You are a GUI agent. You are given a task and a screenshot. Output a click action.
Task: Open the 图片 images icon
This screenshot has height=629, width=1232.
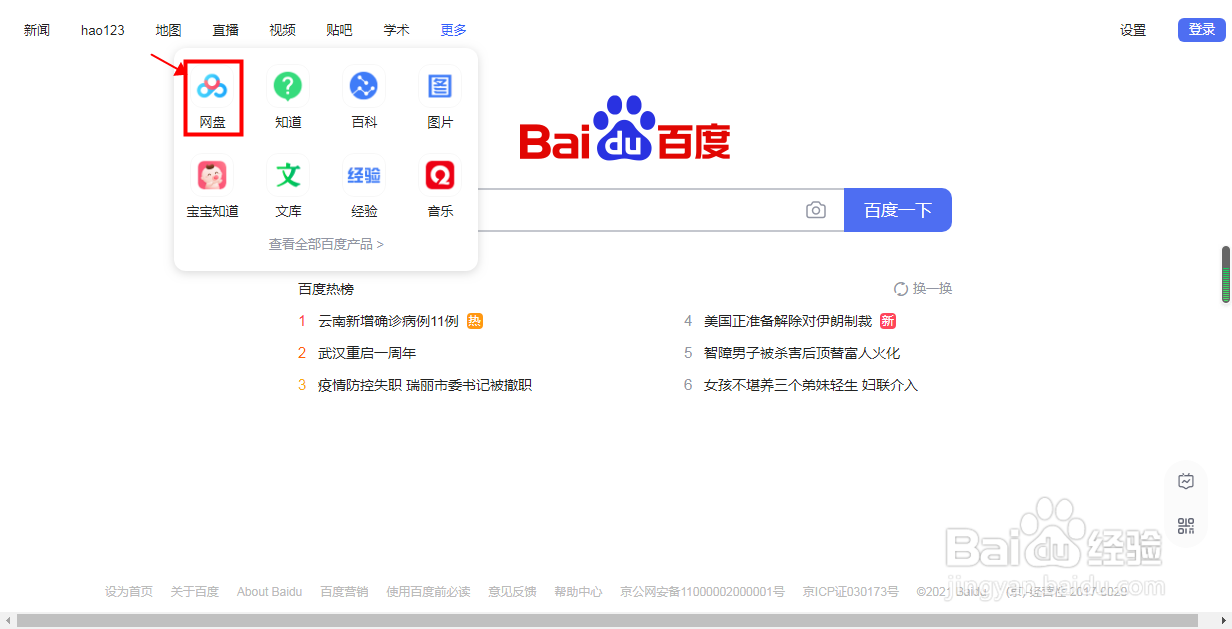point(440,87)
